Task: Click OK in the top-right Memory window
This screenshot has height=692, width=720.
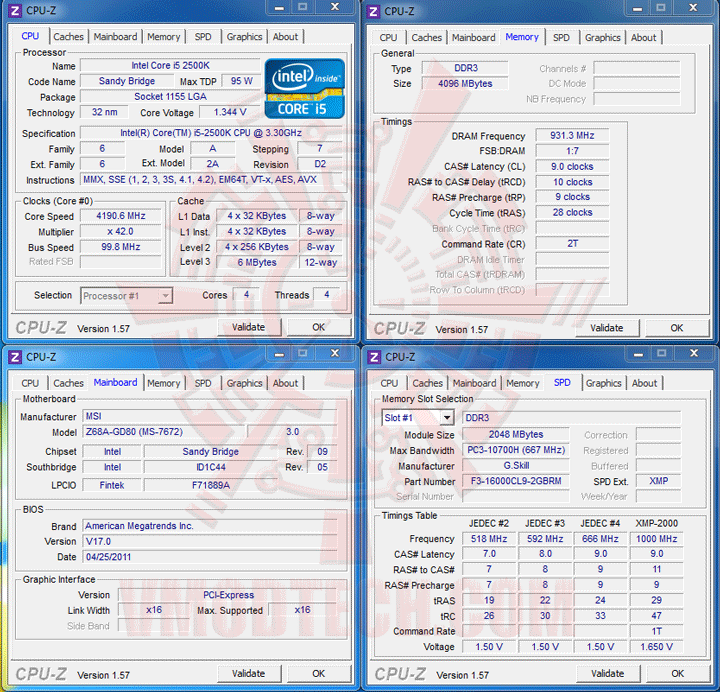Action: [677, 328]
